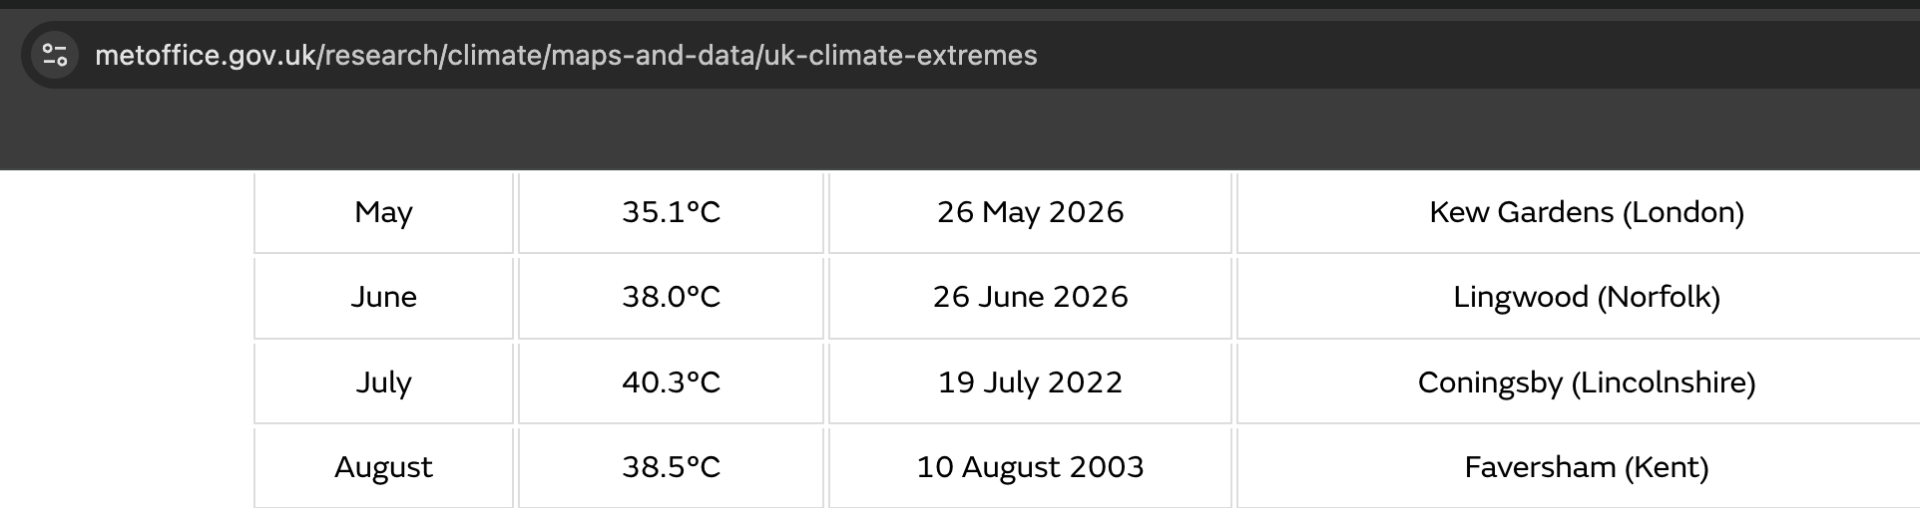
Task: Select the May month cell
Action: pos(384,212)
